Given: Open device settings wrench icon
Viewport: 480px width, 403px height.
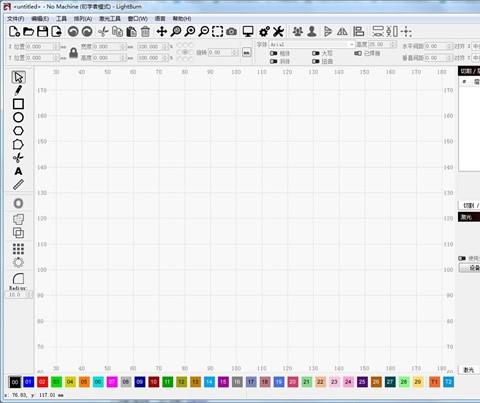Looking at the screenshot, I should tap(278, 32).
